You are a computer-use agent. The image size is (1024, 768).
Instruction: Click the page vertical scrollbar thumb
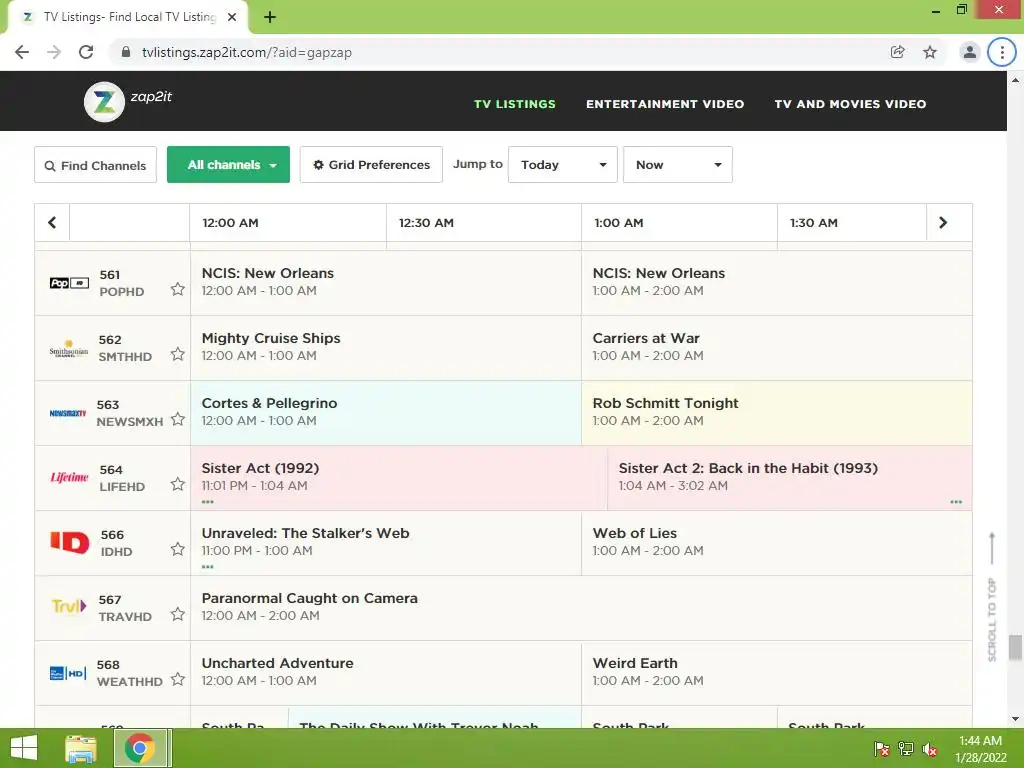click(x=1015, y=648)
